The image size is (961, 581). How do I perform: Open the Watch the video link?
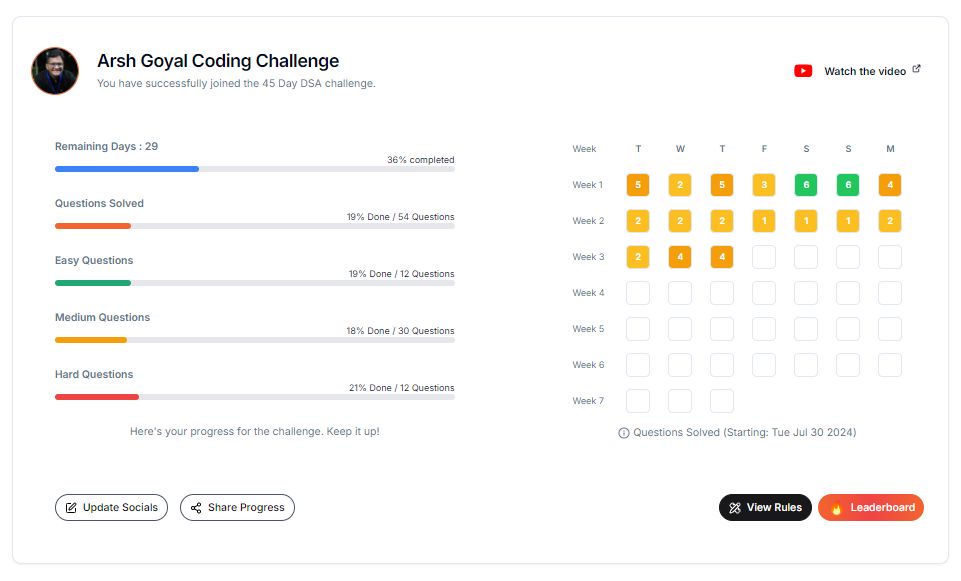[865, 71]
